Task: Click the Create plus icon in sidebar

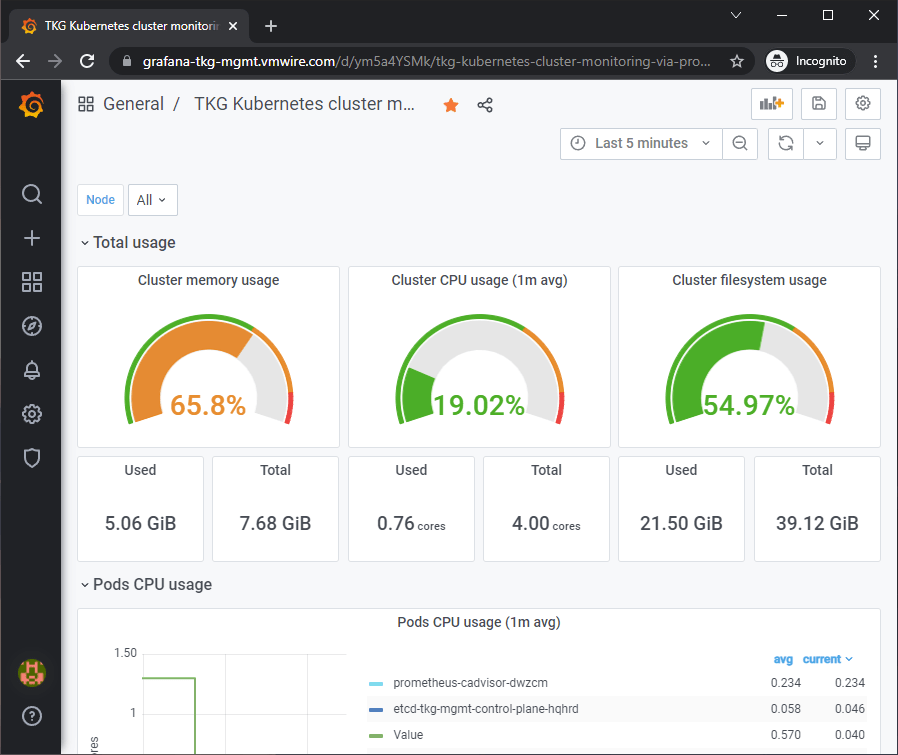Action: coord(31,238)
